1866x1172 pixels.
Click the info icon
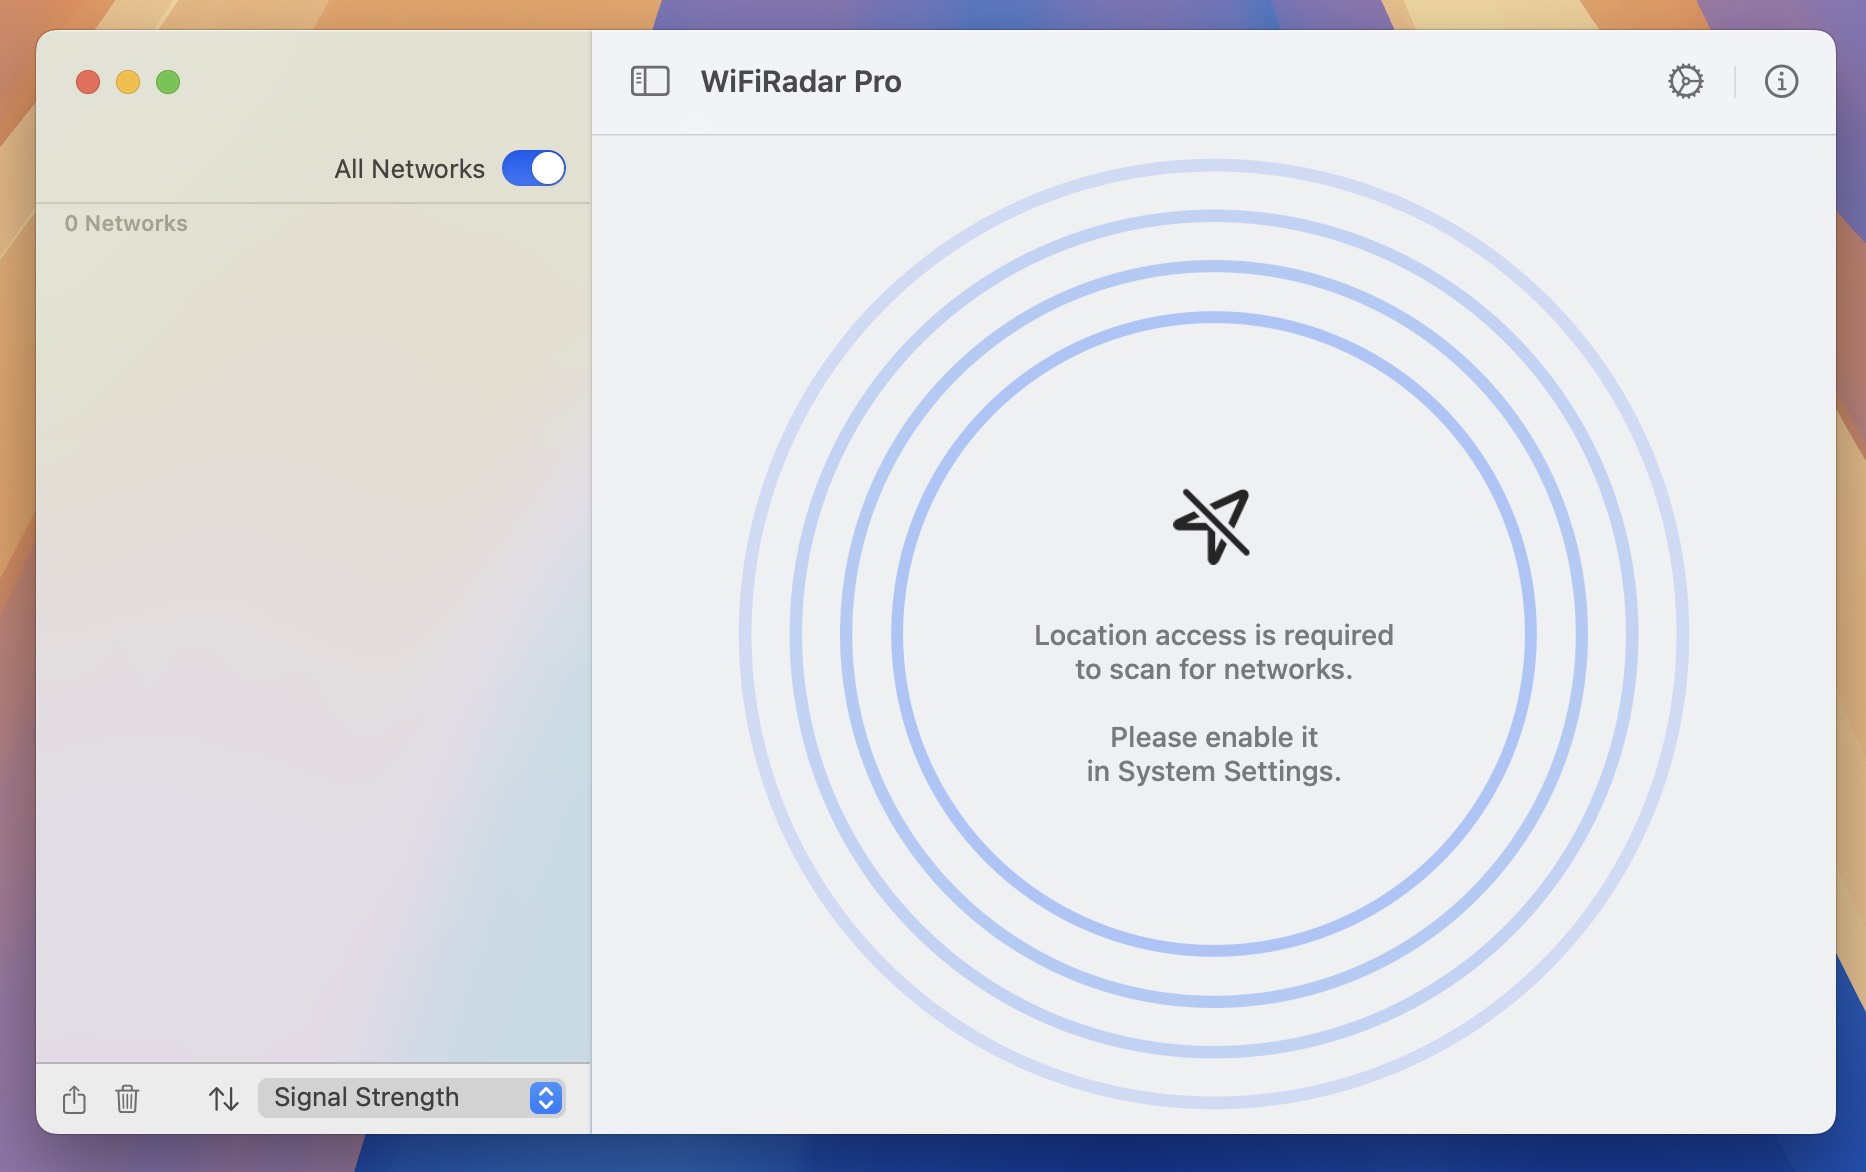(1781, 81)
